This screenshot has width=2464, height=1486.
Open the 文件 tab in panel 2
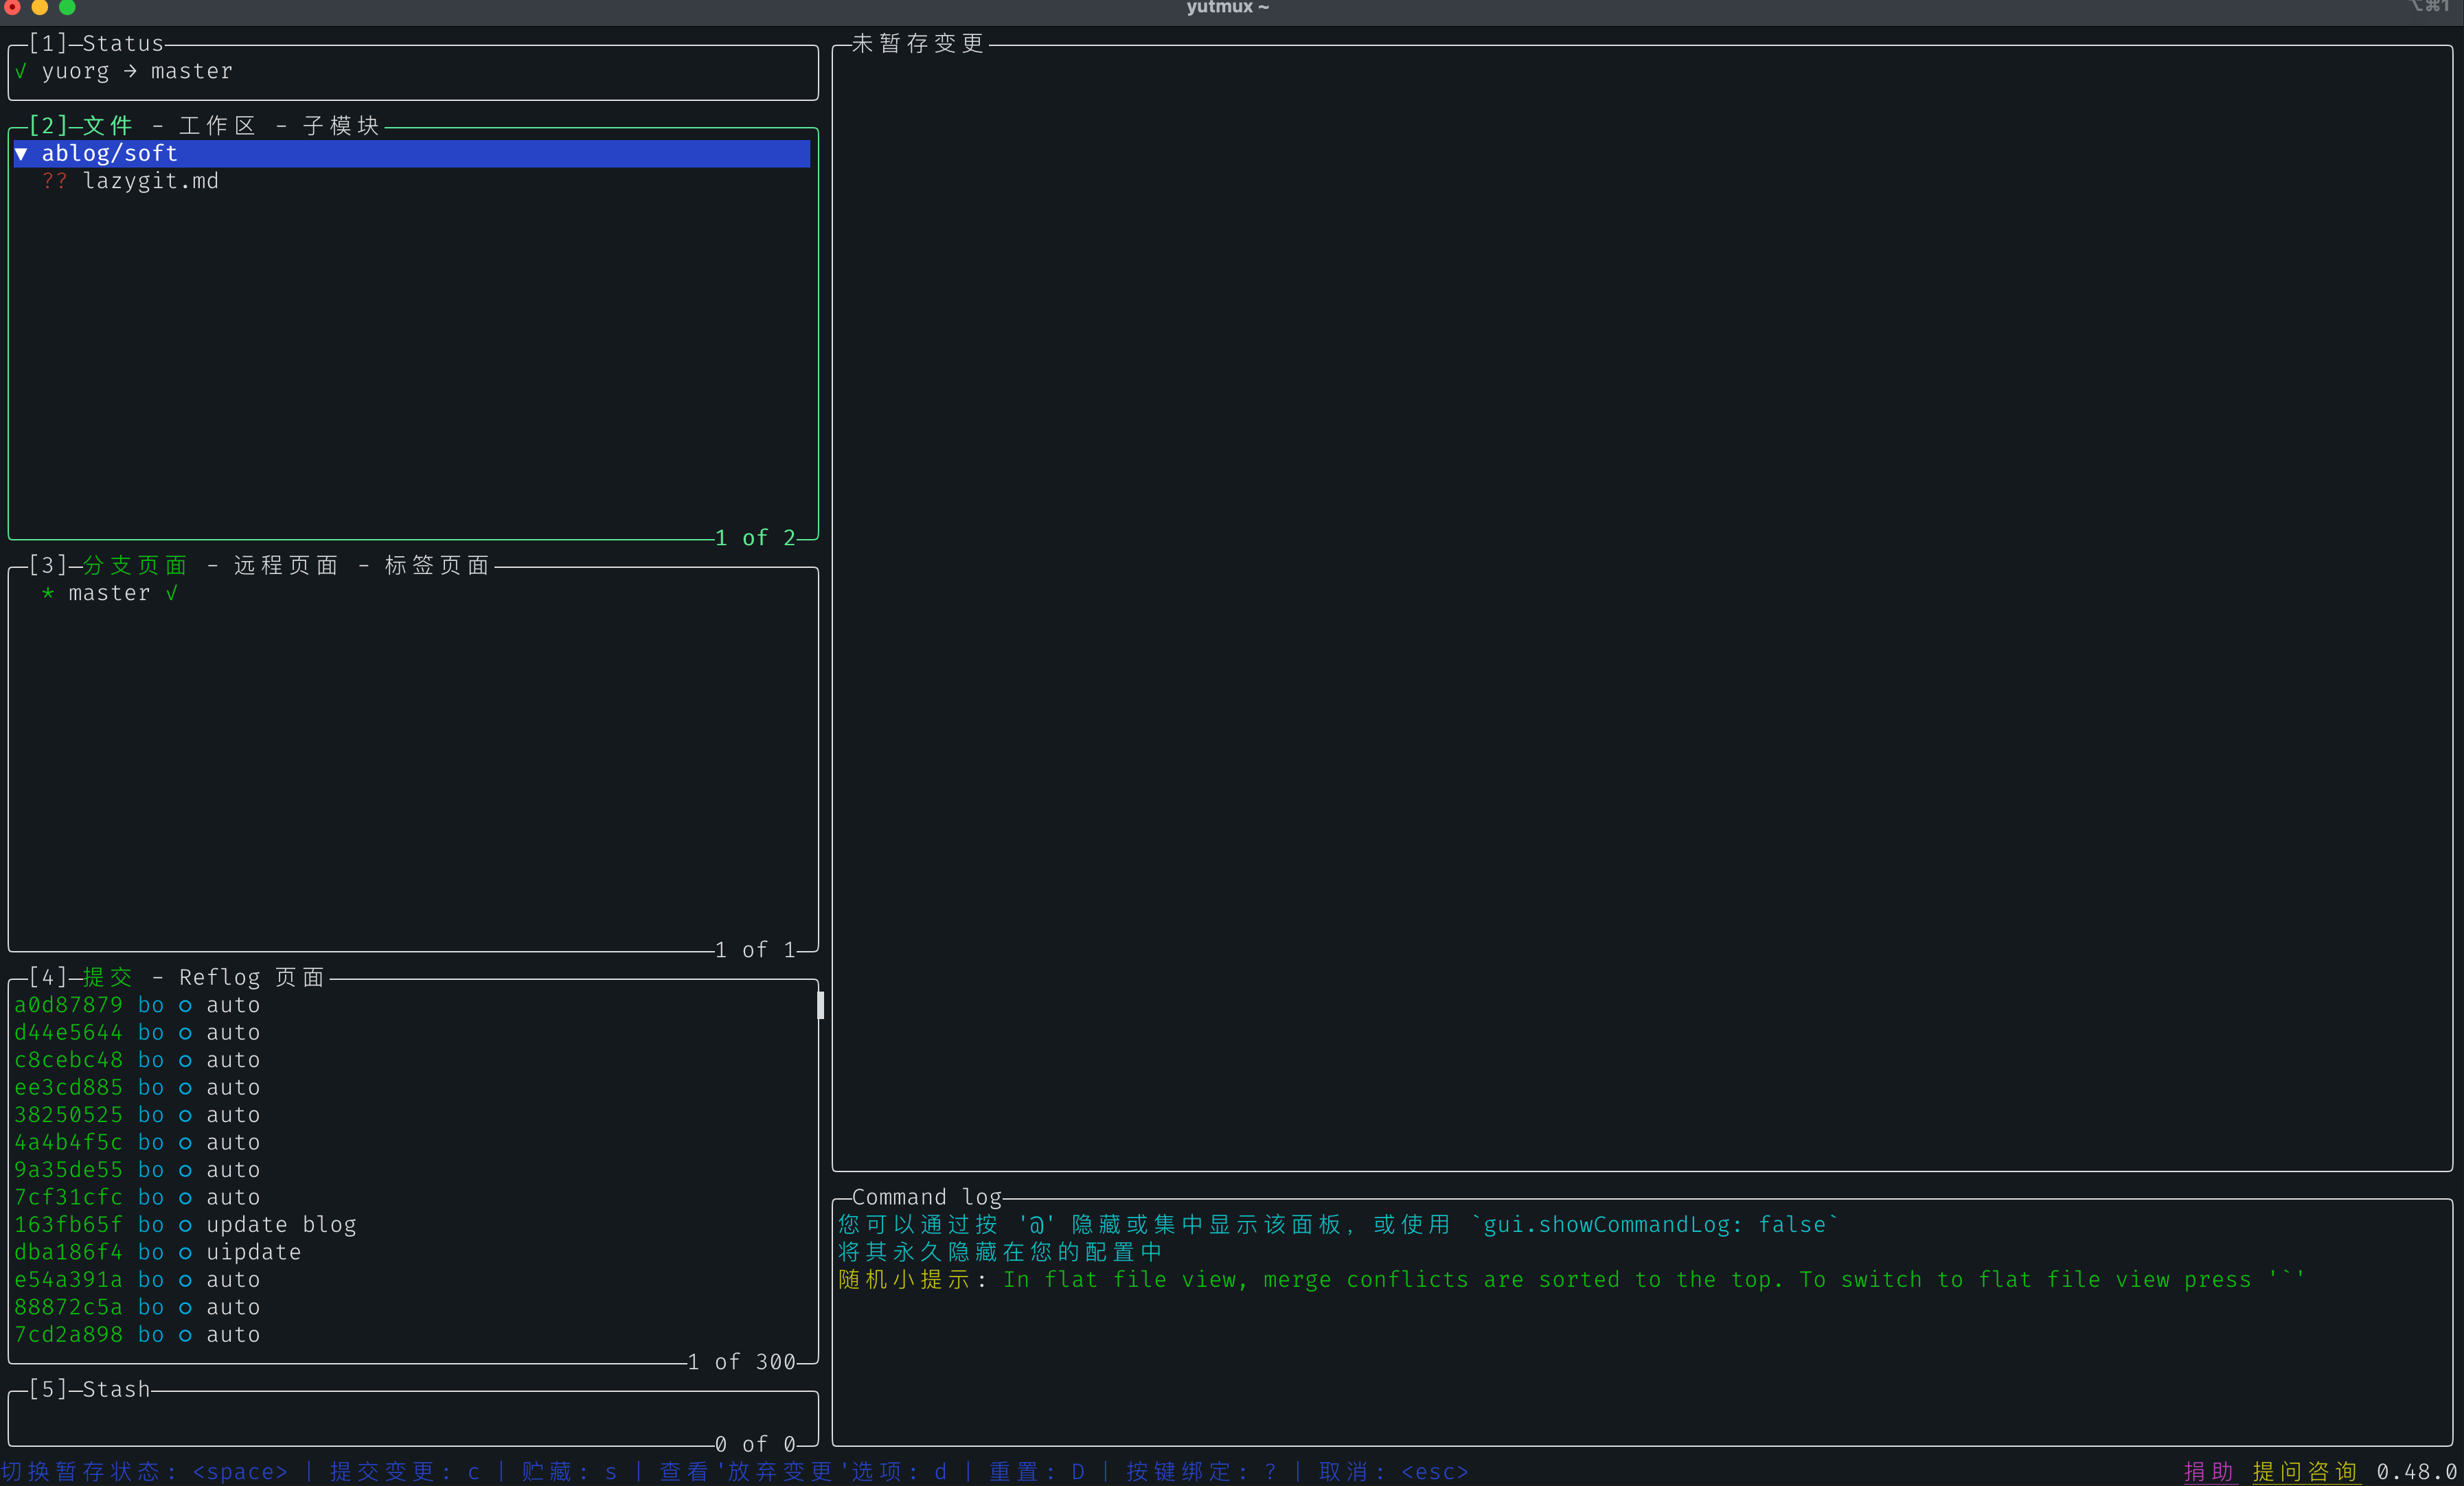click(x=107, y=126)
